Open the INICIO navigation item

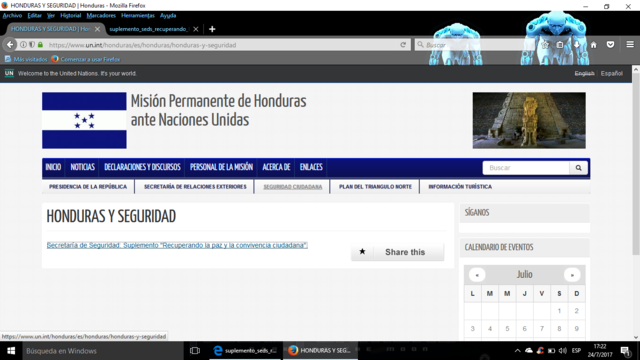click(x=53, y=167)
